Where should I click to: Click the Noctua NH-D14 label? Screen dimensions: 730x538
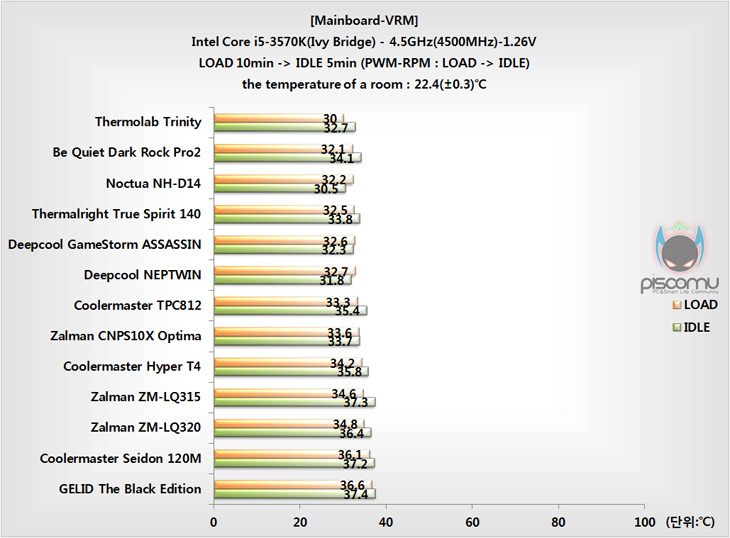[x=153, y=183]
